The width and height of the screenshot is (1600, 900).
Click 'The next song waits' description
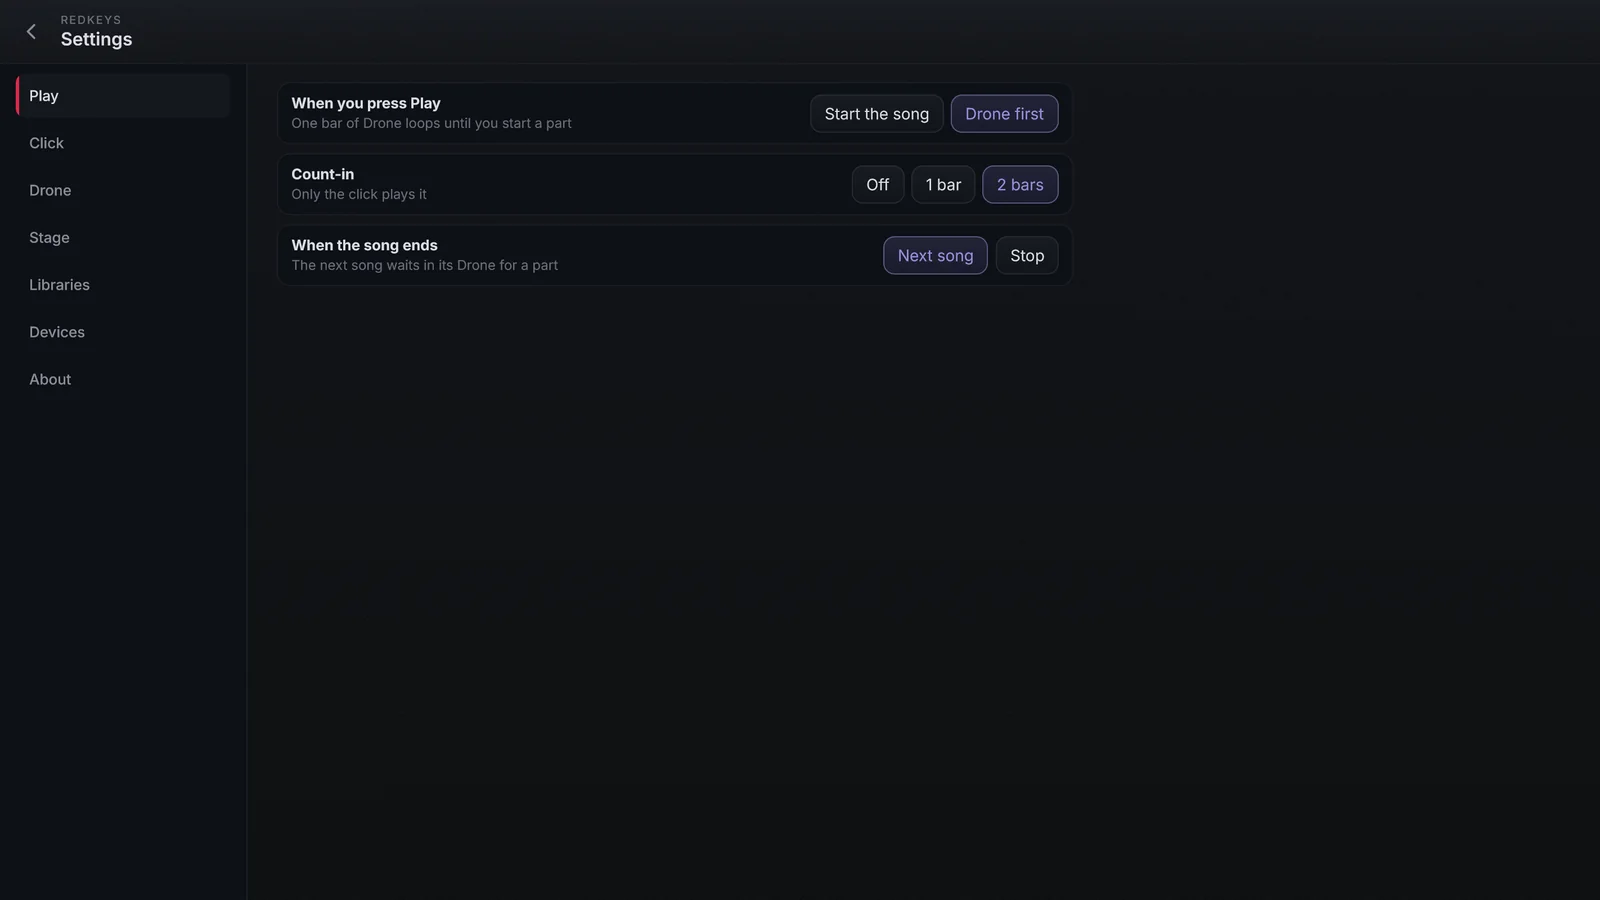coord(424,265)
